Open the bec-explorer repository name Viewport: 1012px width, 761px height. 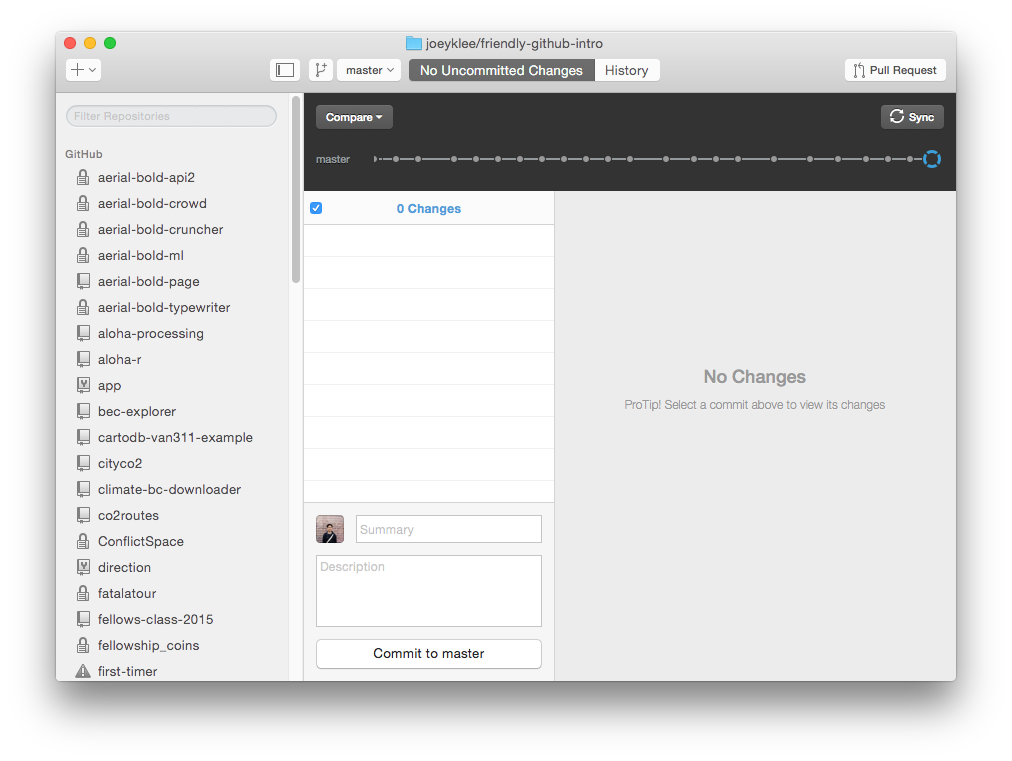tap(137, 411)
